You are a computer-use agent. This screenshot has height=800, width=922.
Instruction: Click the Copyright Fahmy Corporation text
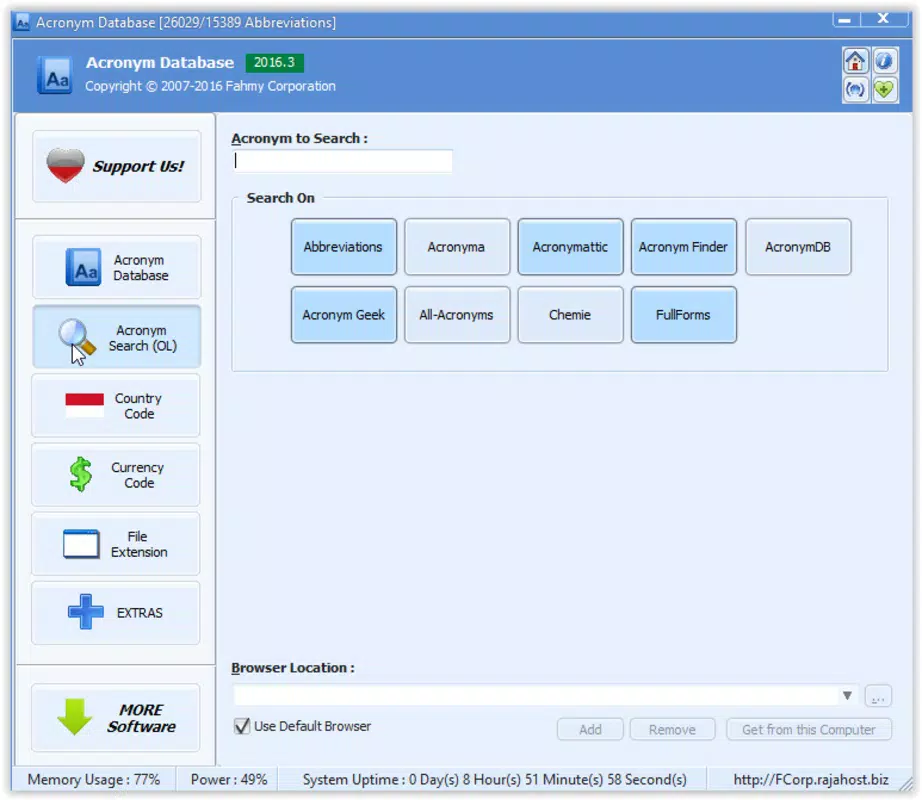point(210,86)
